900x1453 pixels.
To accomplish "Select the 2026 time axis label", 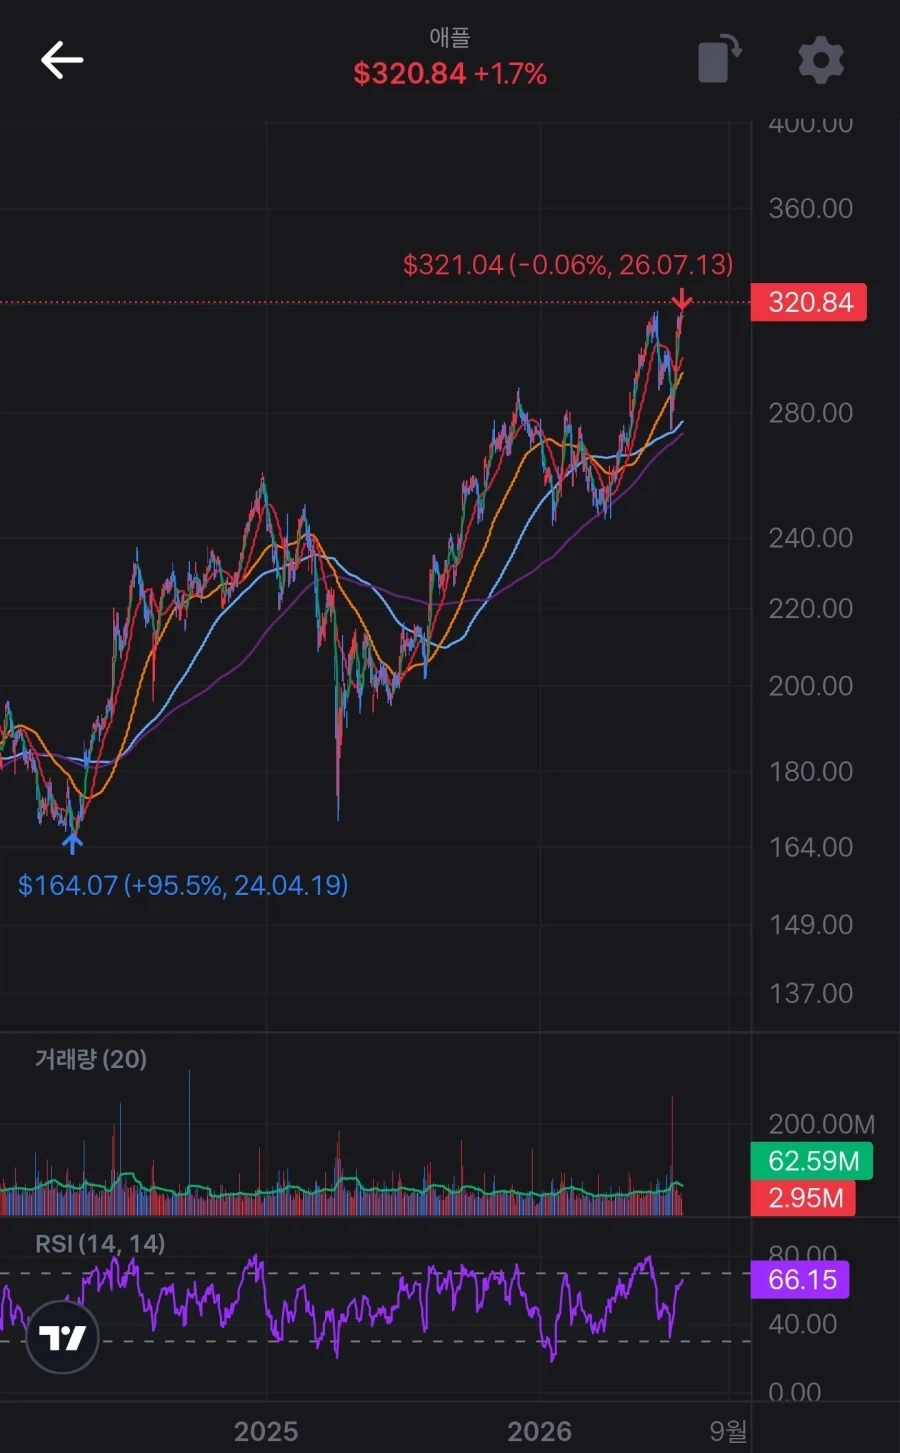I will click(540, 1431).
